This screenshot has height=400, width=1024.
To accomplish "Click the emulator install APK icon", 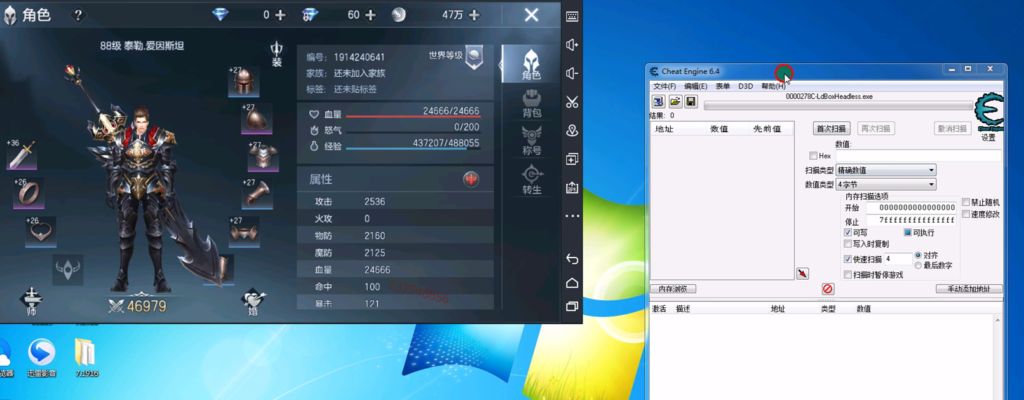I will coord(572,188).
